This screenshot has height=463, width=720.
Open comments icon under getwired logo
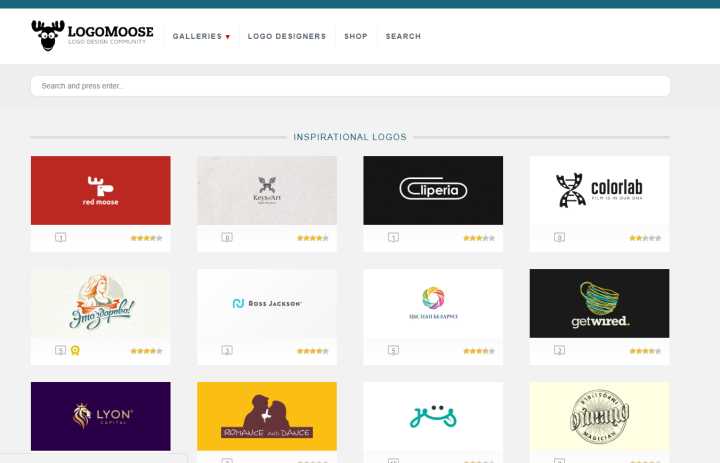pyautogui.click(x=559, y=350)
